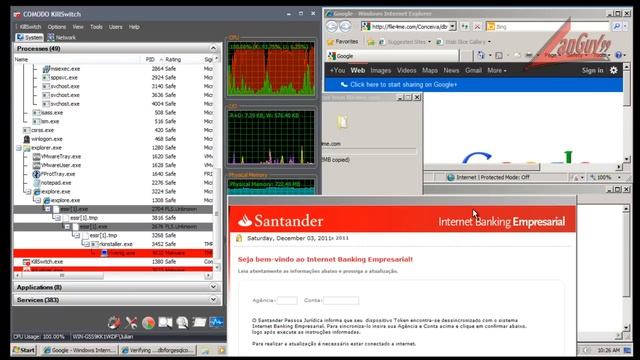This screenshot has height=360, width=640.
Task: Click the magnifying glass search icon in KillSwitch toolbar
Action: pyautogui.click(x=182, y=322)
